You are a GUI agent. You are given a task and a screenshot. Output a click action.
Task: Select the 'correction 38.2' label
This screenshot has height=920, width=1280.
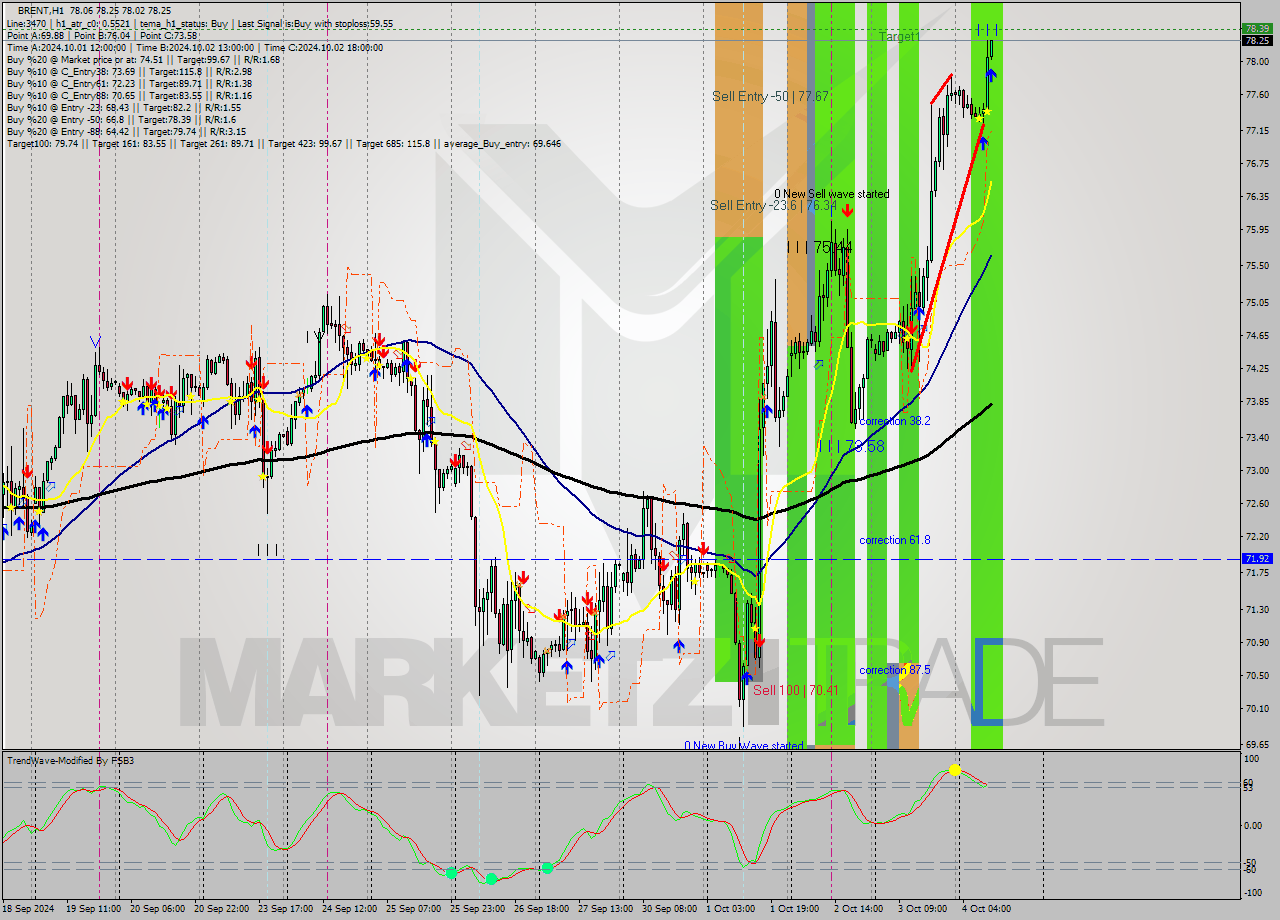click(895, 421)
